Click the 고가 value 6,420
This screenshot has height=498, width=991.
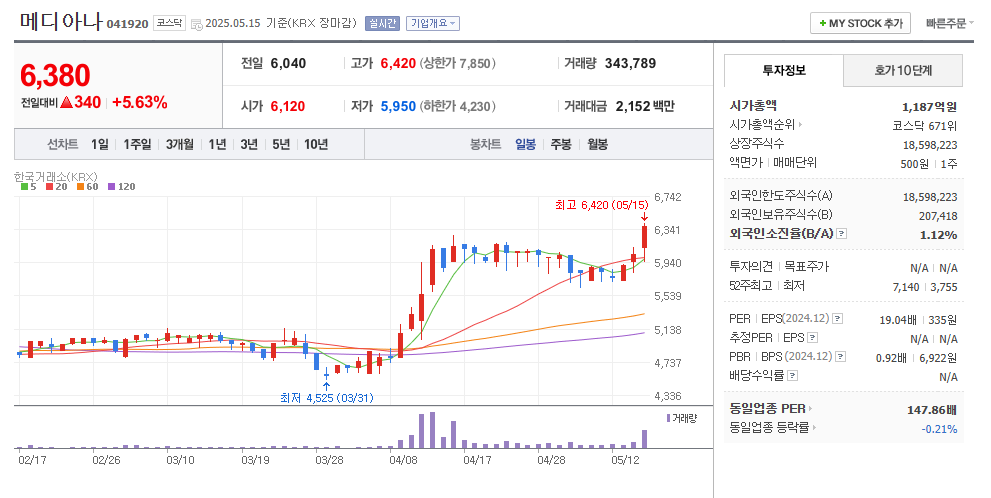tap(398, 64)
